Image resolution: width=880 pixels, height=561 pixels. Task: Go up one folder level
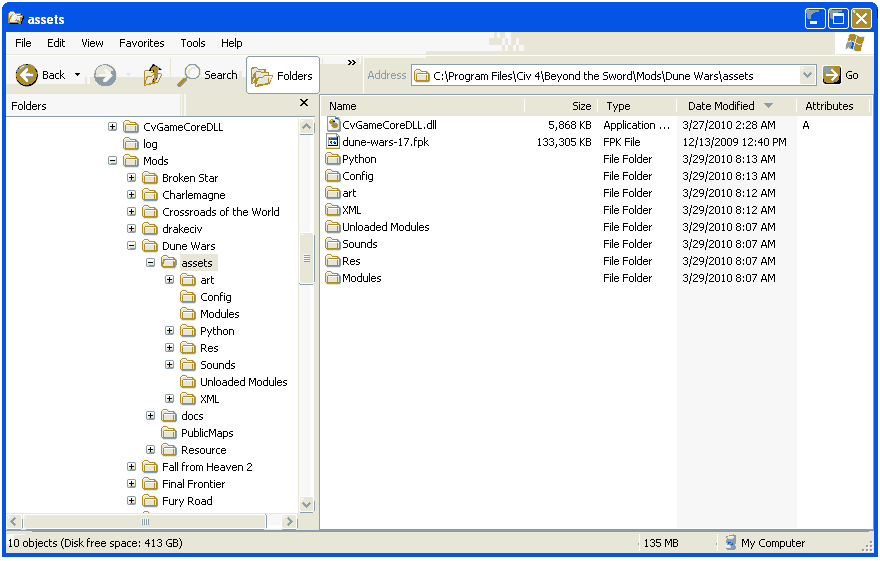coord(152,75)
